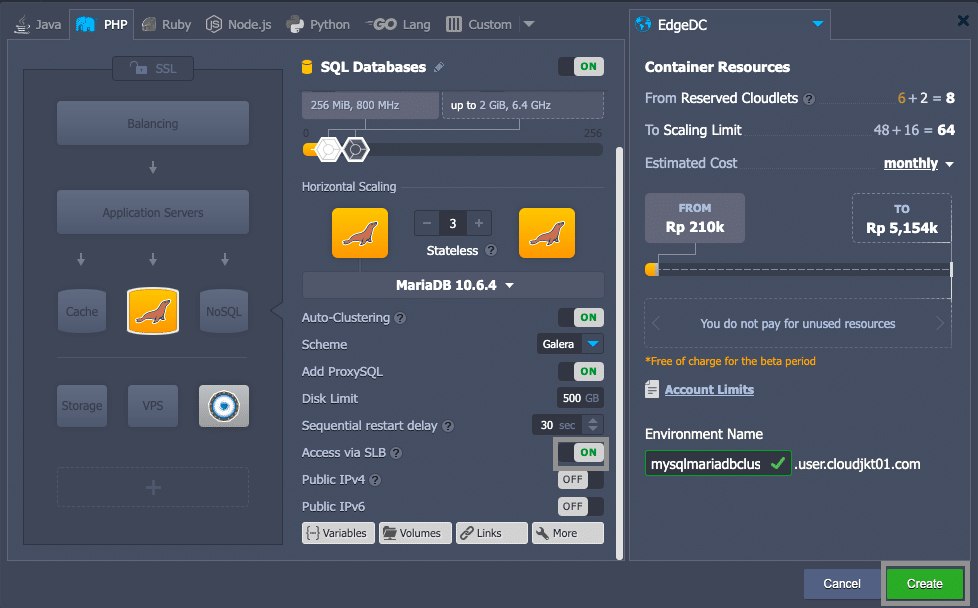Click the right MariaDB seal node icon
Viewport: 978px width, 608px height.
point(547,233)
